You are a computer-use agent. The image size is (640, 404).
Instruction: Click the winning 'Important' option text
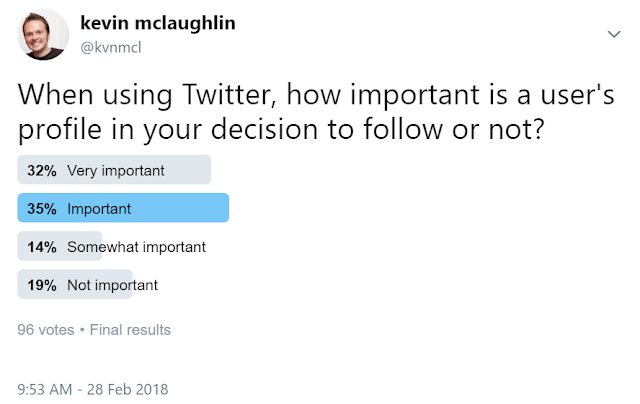point(99,208)
